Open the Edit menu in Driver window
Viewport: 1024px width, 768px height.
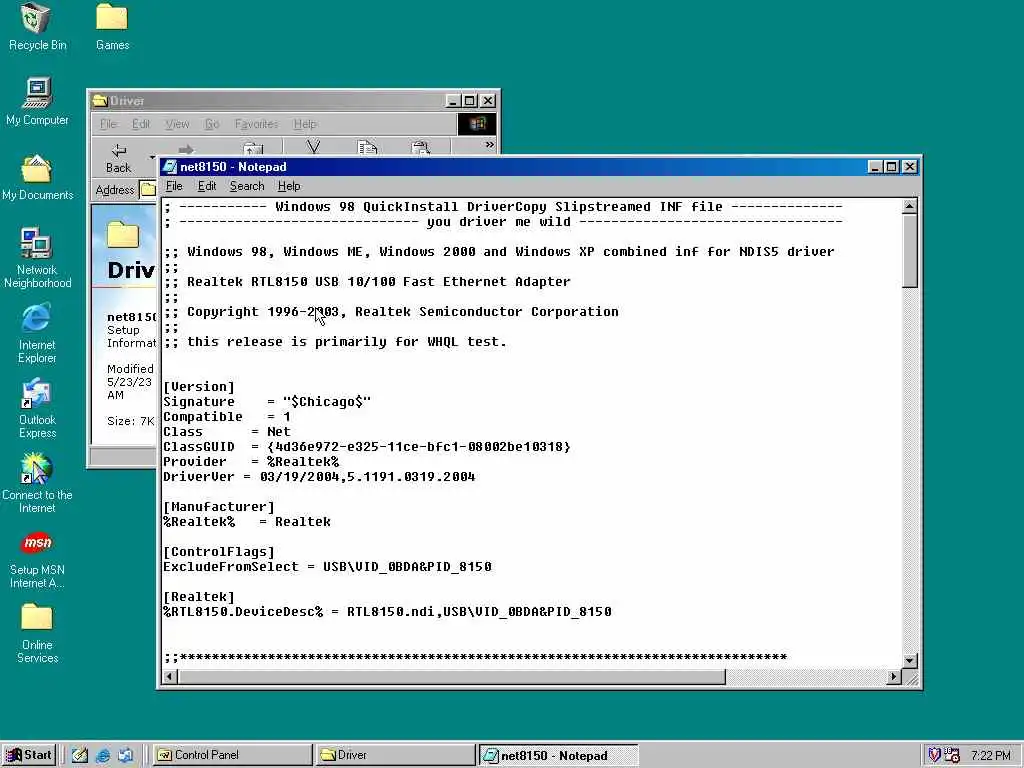(x=140, y=124)
